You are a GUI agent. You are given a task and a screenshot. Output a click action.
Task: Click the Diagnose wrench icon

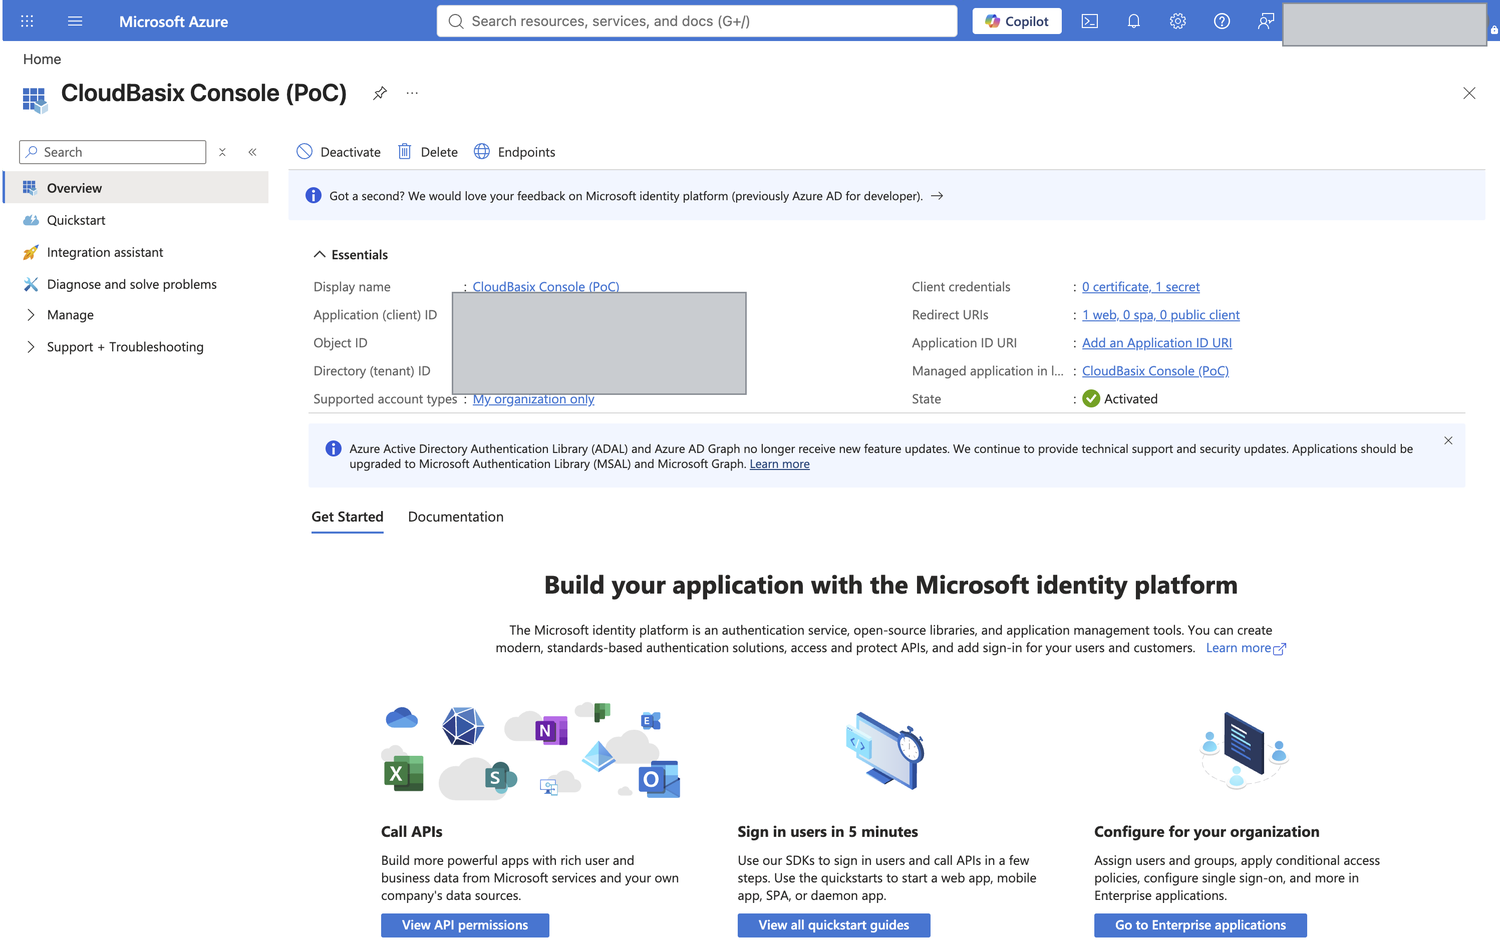tap(30, 284)
